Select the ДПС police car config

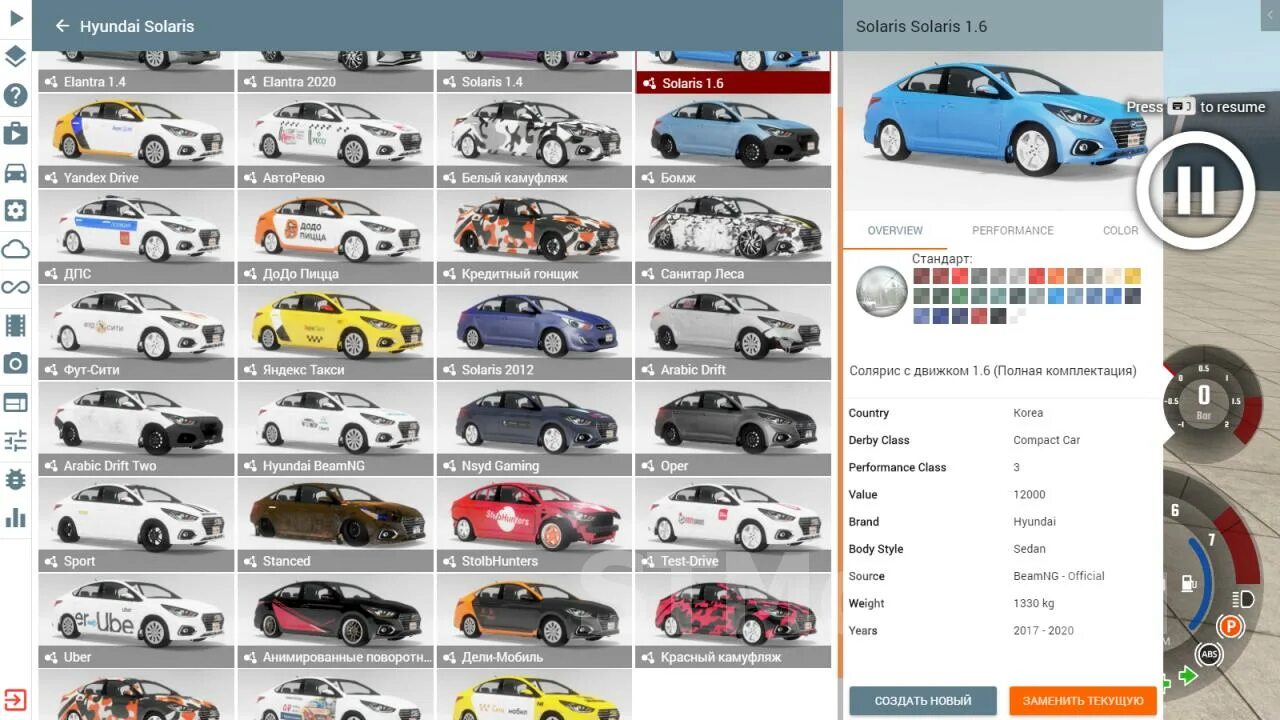point(136,237)
